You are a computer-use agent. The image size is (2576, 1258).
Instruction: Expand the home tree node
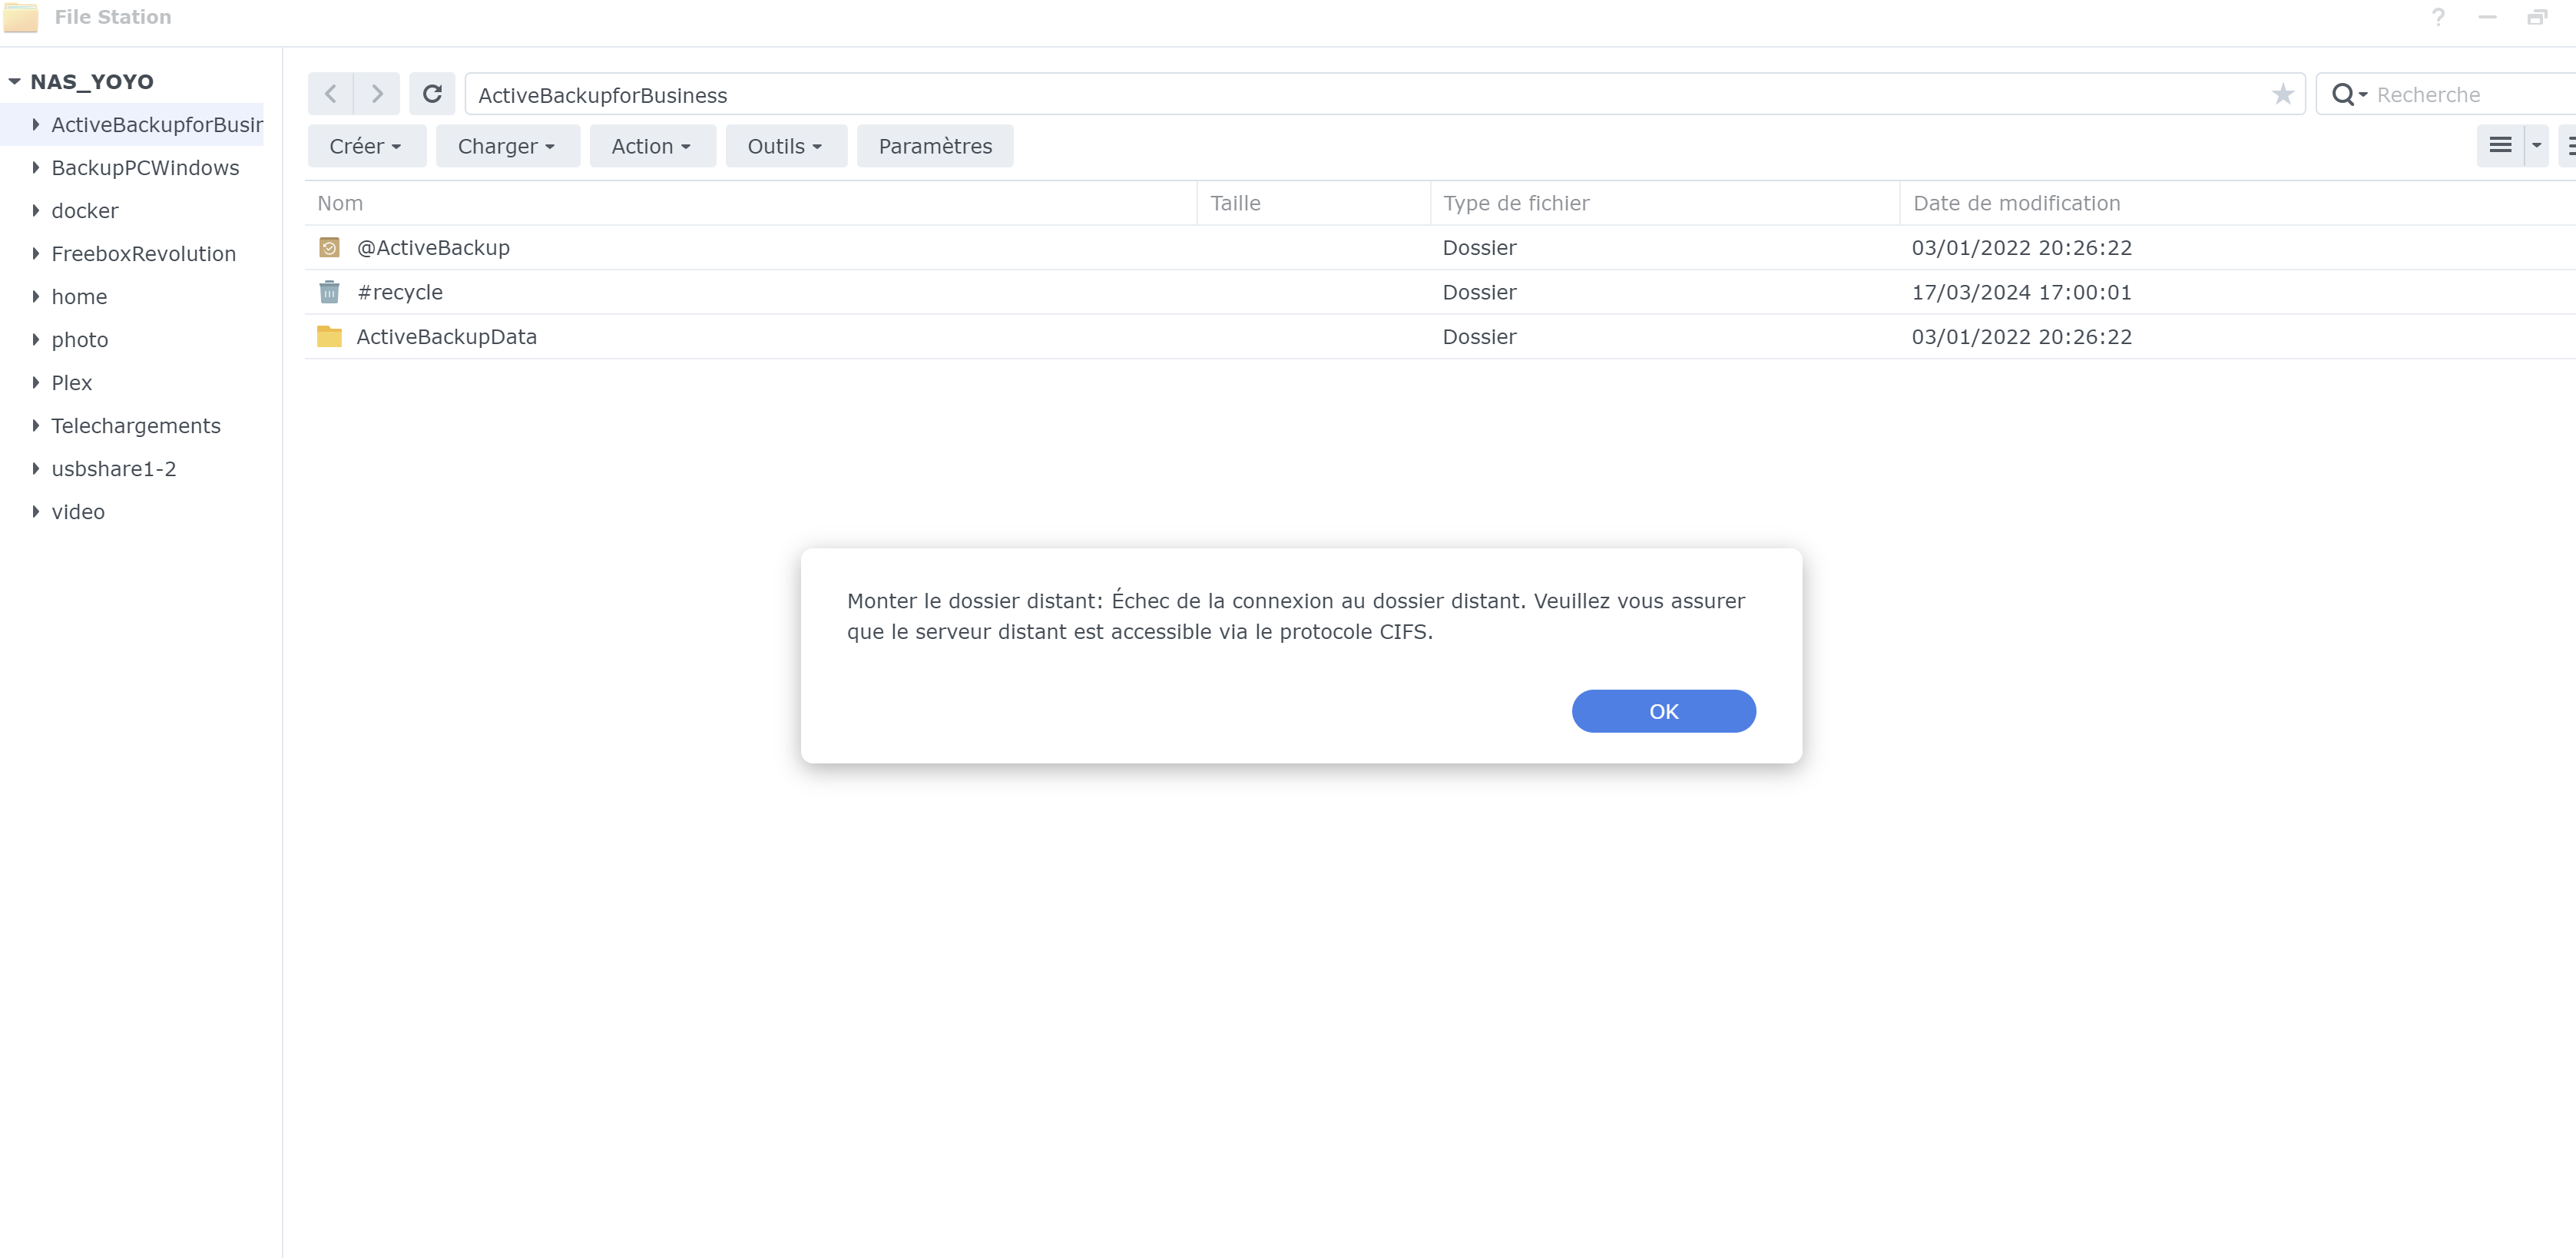[36, 296]
